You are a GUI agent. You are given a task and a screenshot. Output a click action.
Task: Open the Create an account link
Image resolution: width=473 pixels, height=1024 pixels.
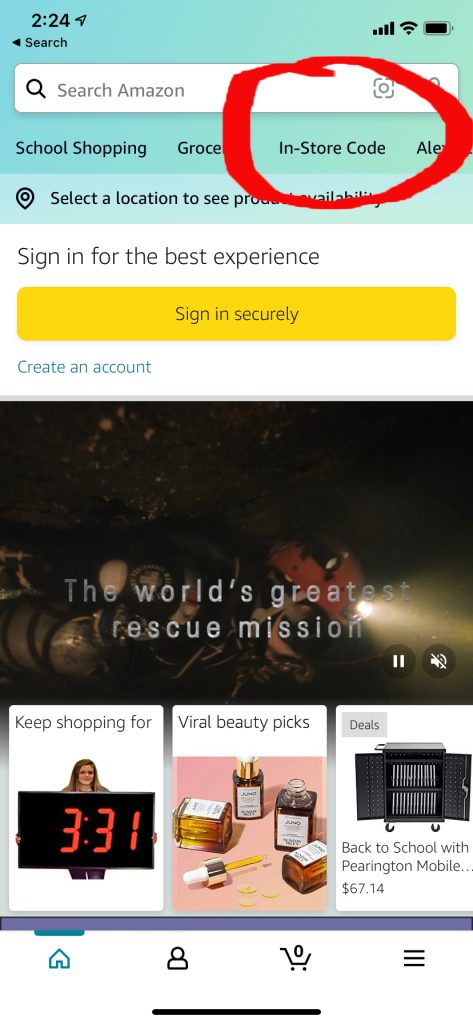84,367
